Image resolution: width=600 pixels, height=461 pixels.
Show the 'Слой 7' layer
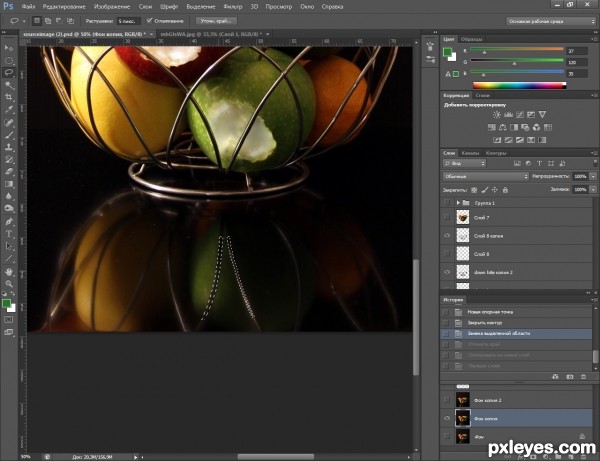coord(447,217)
